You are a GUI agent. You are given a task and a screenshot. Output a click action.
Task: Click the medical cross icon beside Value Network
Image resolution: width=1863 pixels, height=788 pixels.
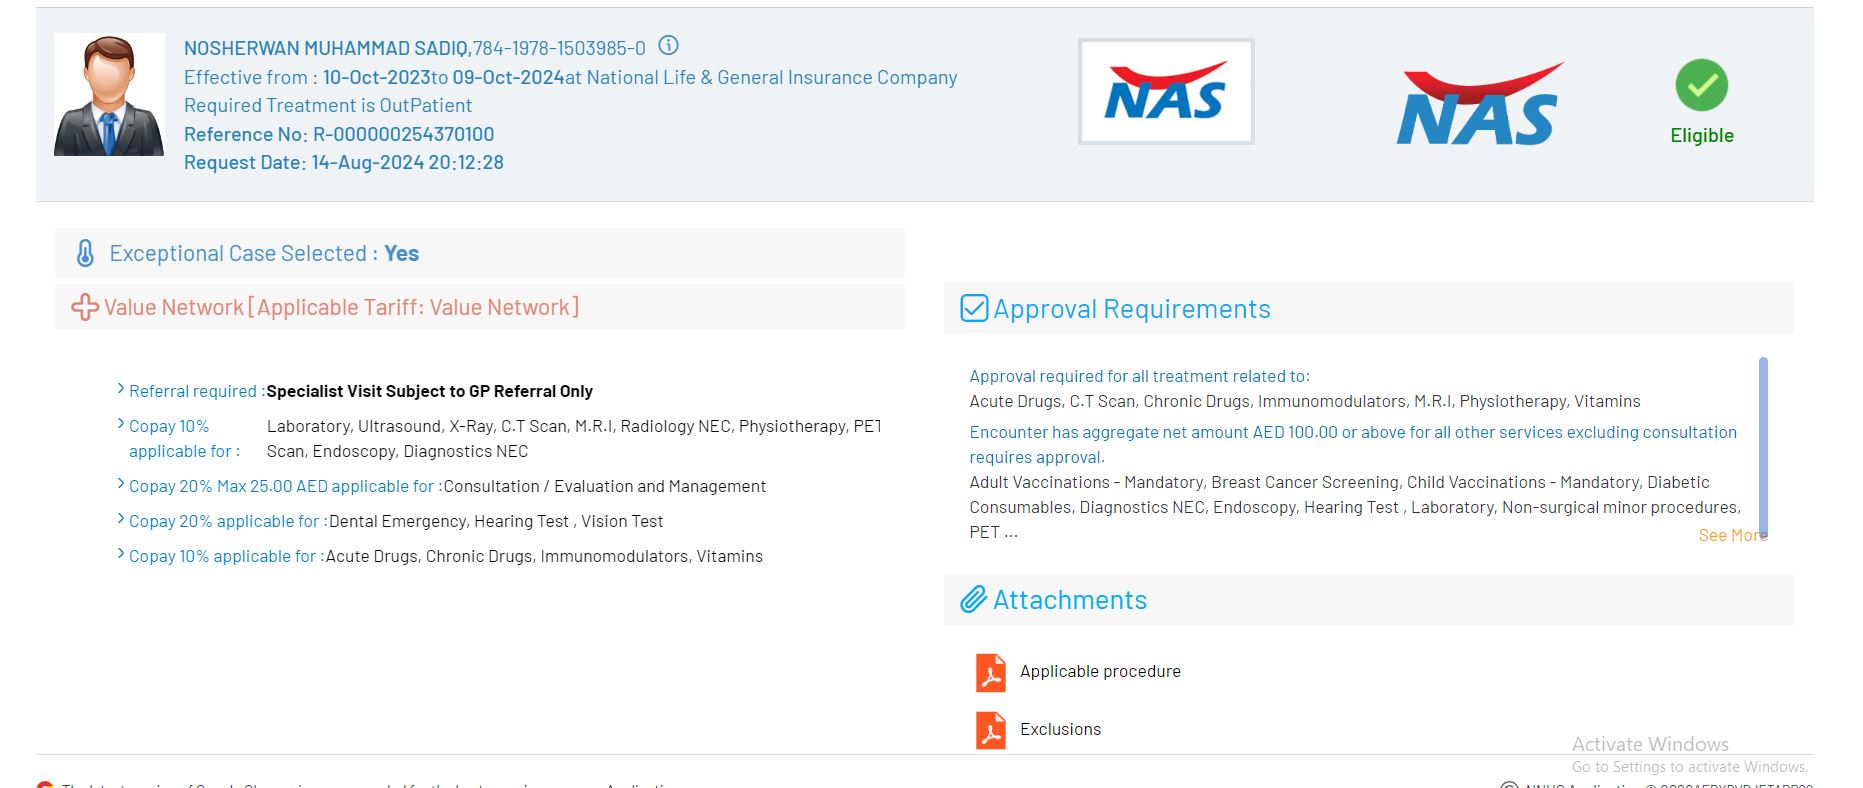coord(85,307)
